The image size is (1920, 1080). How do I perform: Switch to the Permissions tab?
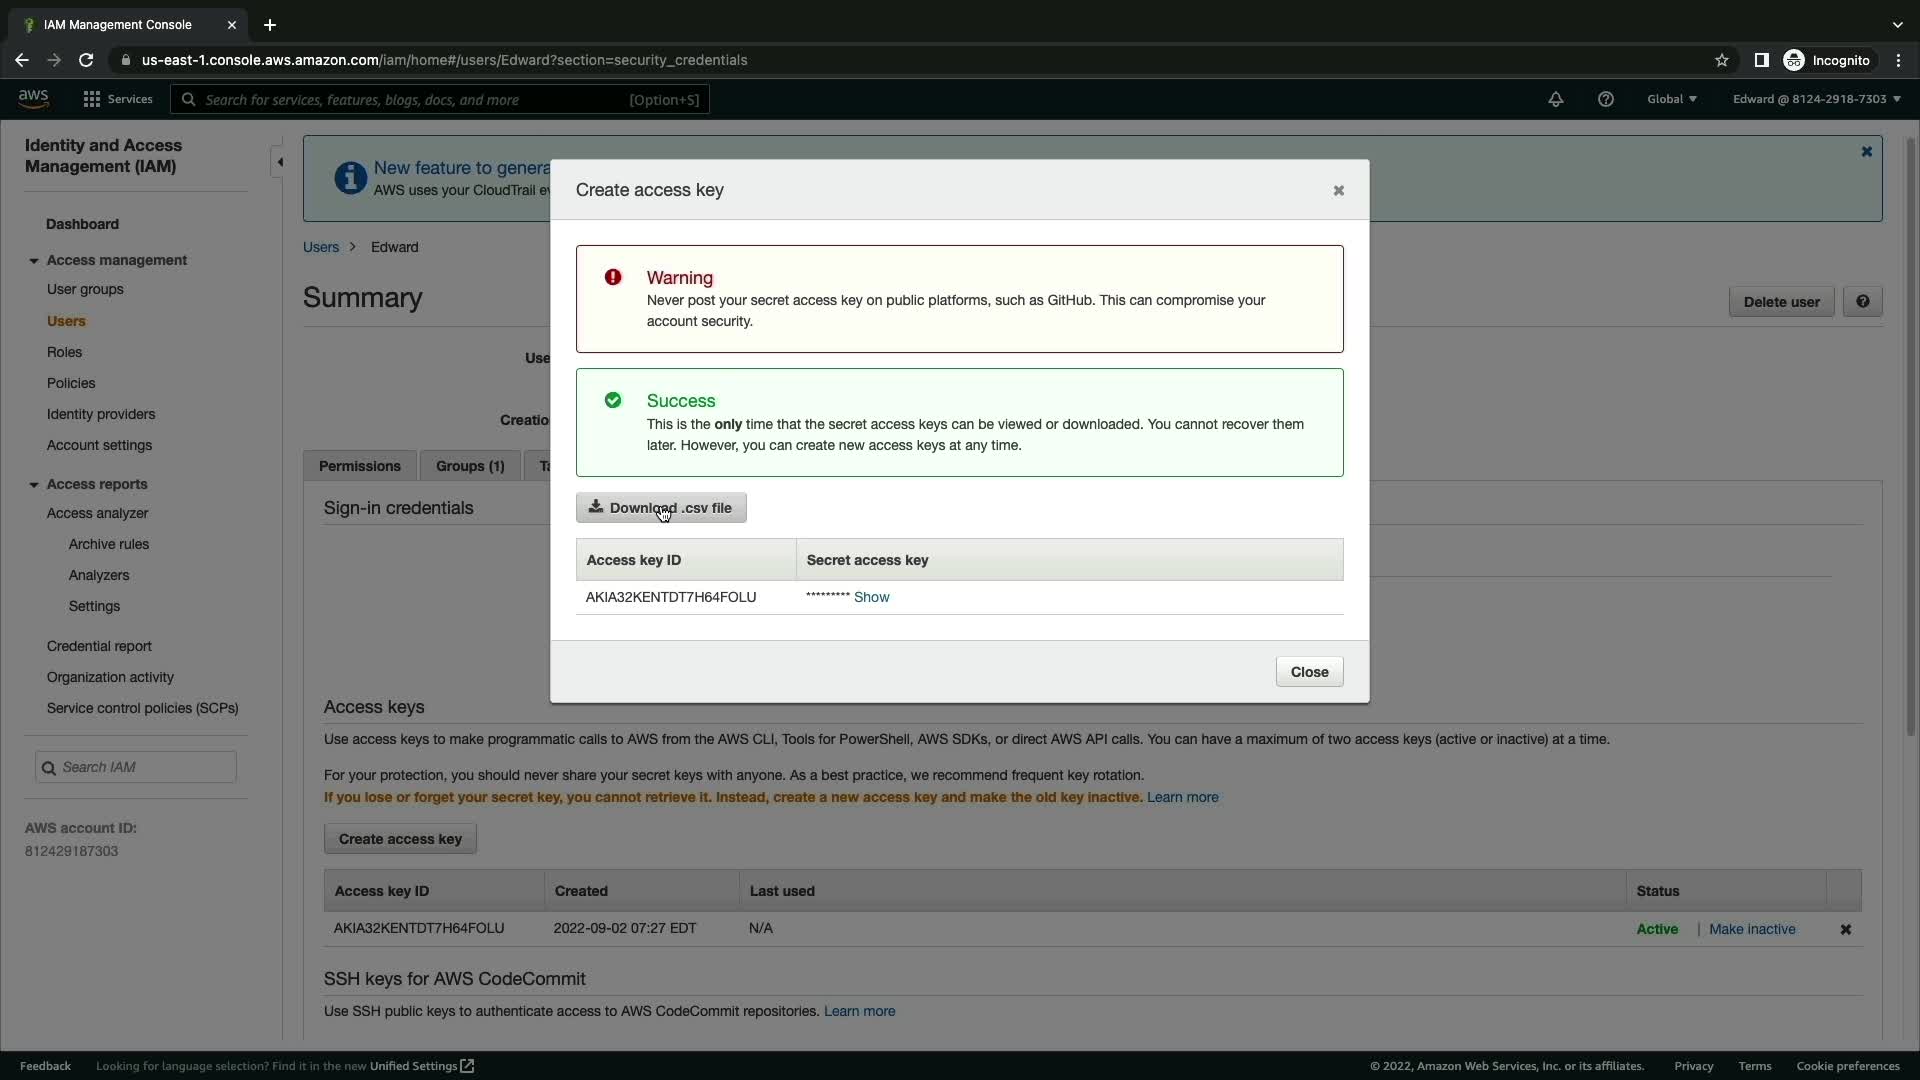pos(359,466)
